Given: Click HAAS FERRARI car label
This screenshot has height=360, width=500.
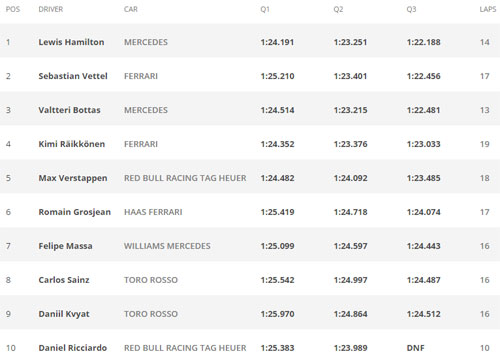Looking at the screenshot, I should 153,212.
